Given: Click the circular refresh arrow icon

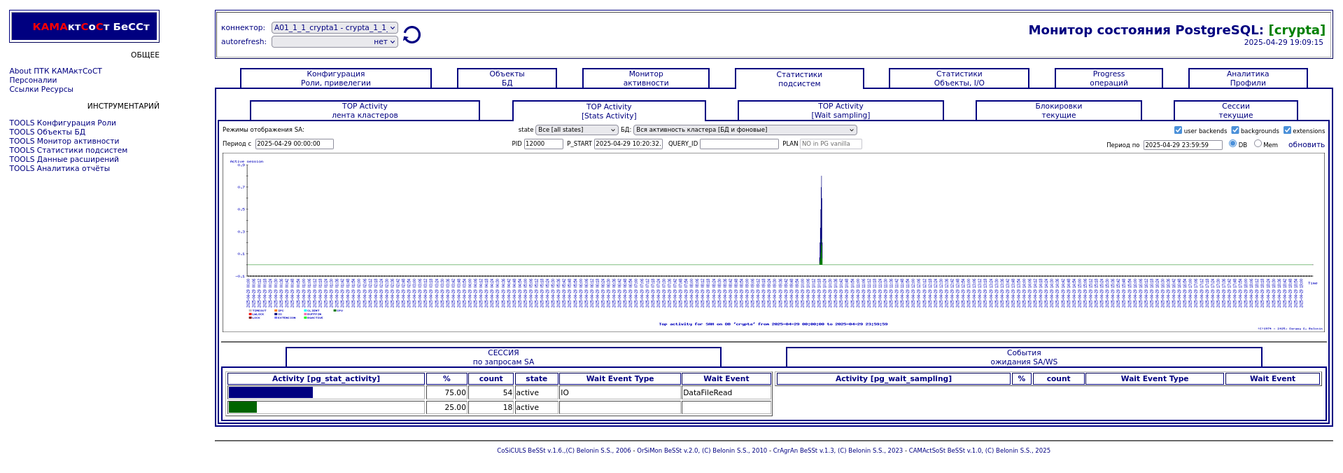Looking at the screenshot, I should pos(411,35).
